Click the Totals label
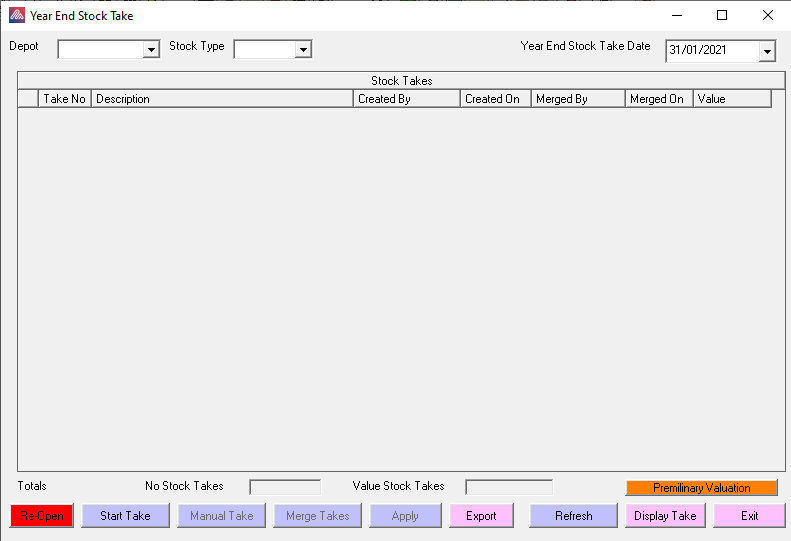Image resolution: width=791 pixels, height=541 pixels. pos(32,485)
